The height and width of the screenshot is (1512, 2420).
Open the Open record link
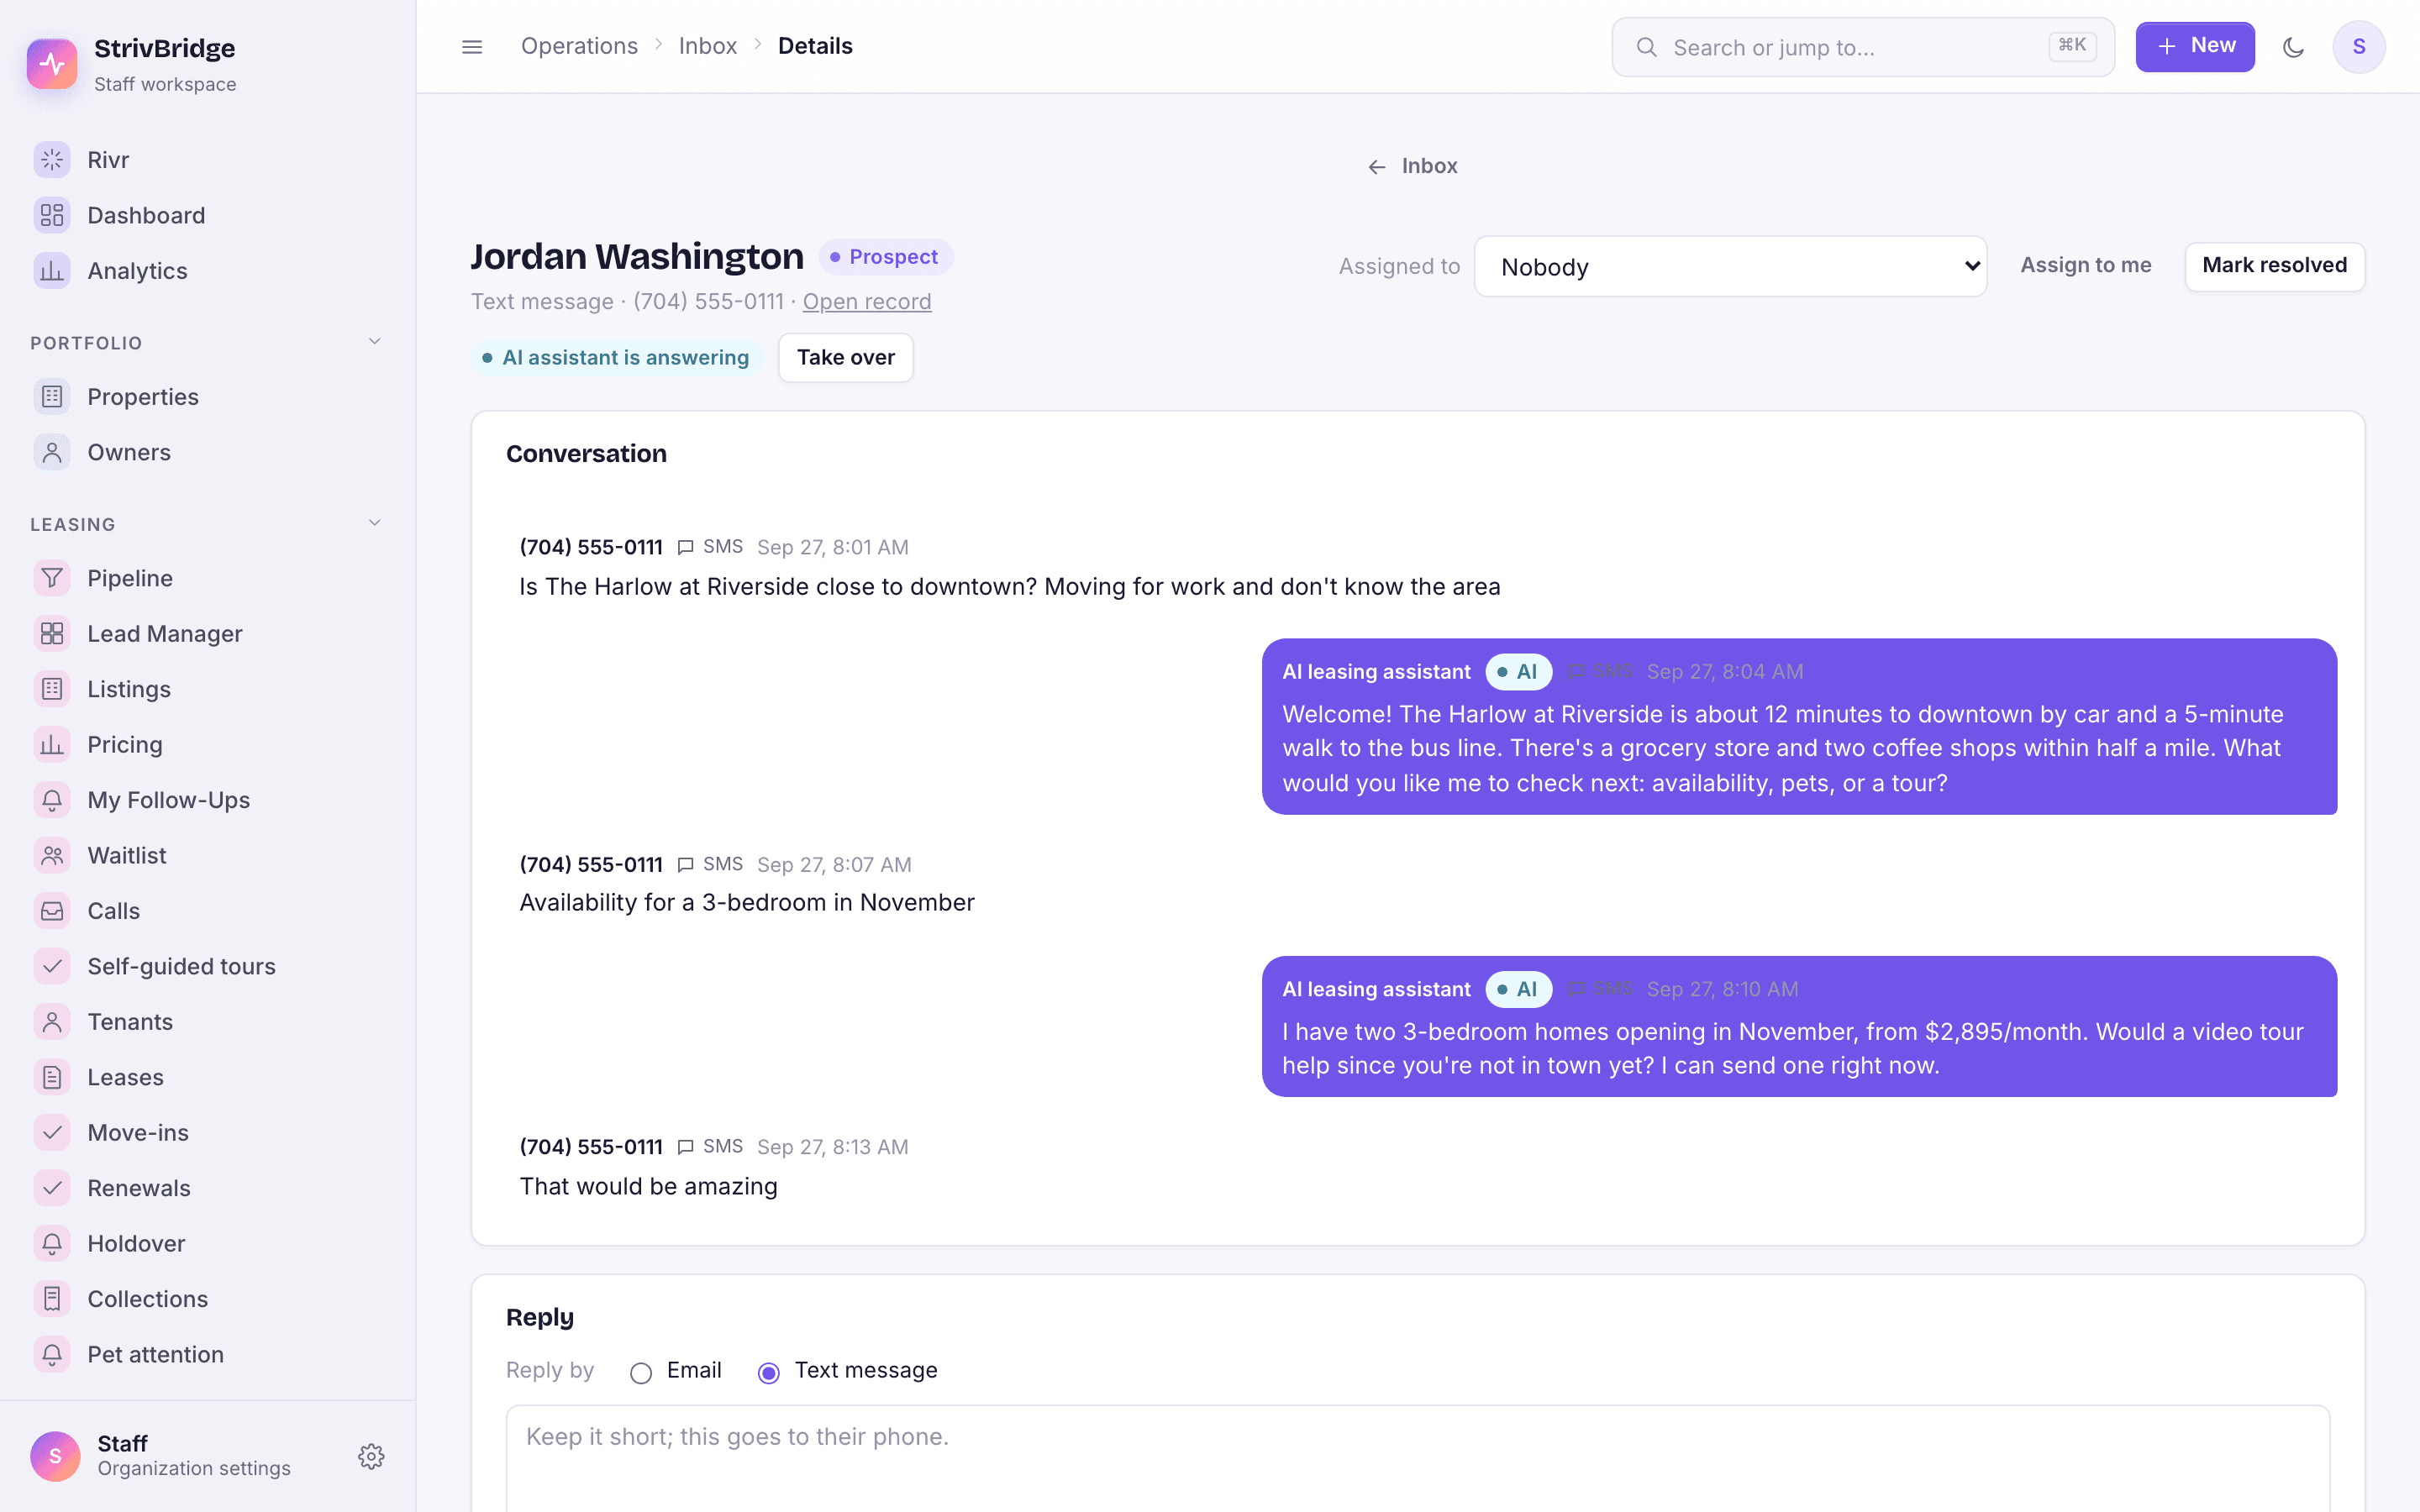pos(866,301)
